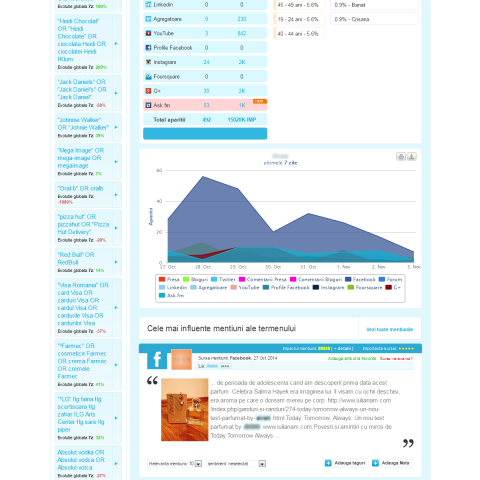
Task: Click the three-dots button beside La:
Action: click(225, 366)
